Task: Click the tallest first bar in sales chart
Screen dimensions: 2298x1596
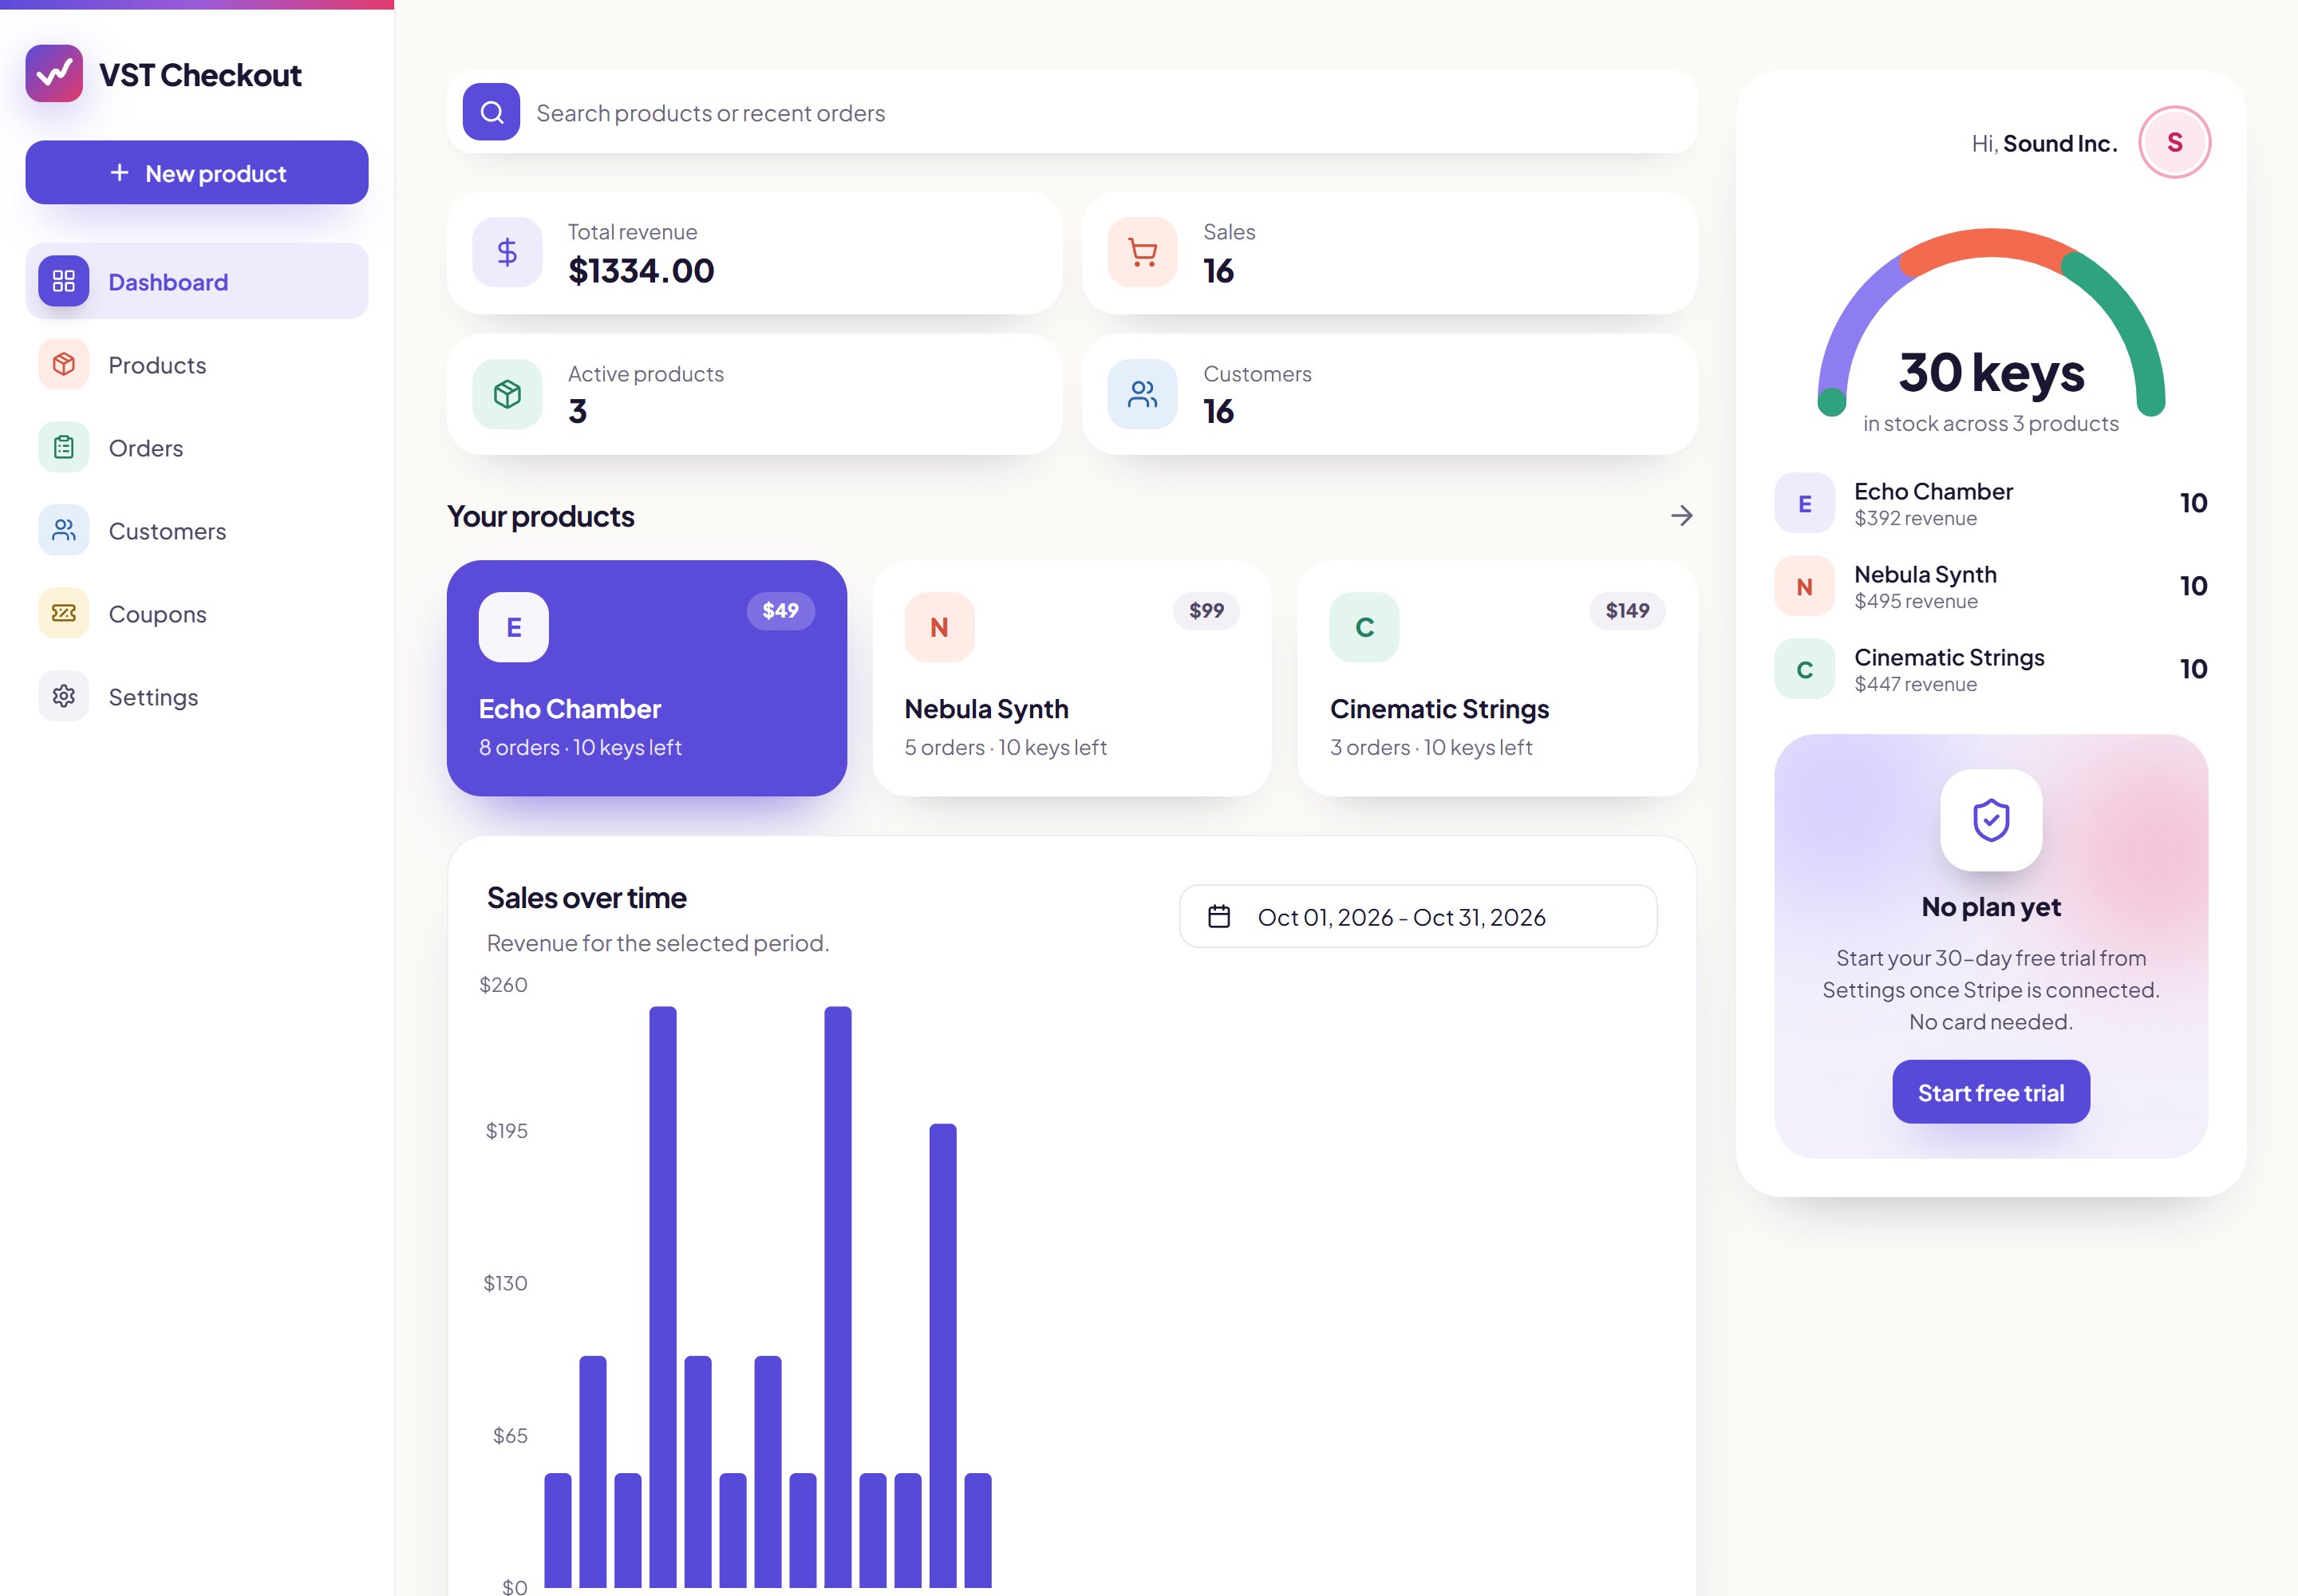Action: [x=663, y=1297]
